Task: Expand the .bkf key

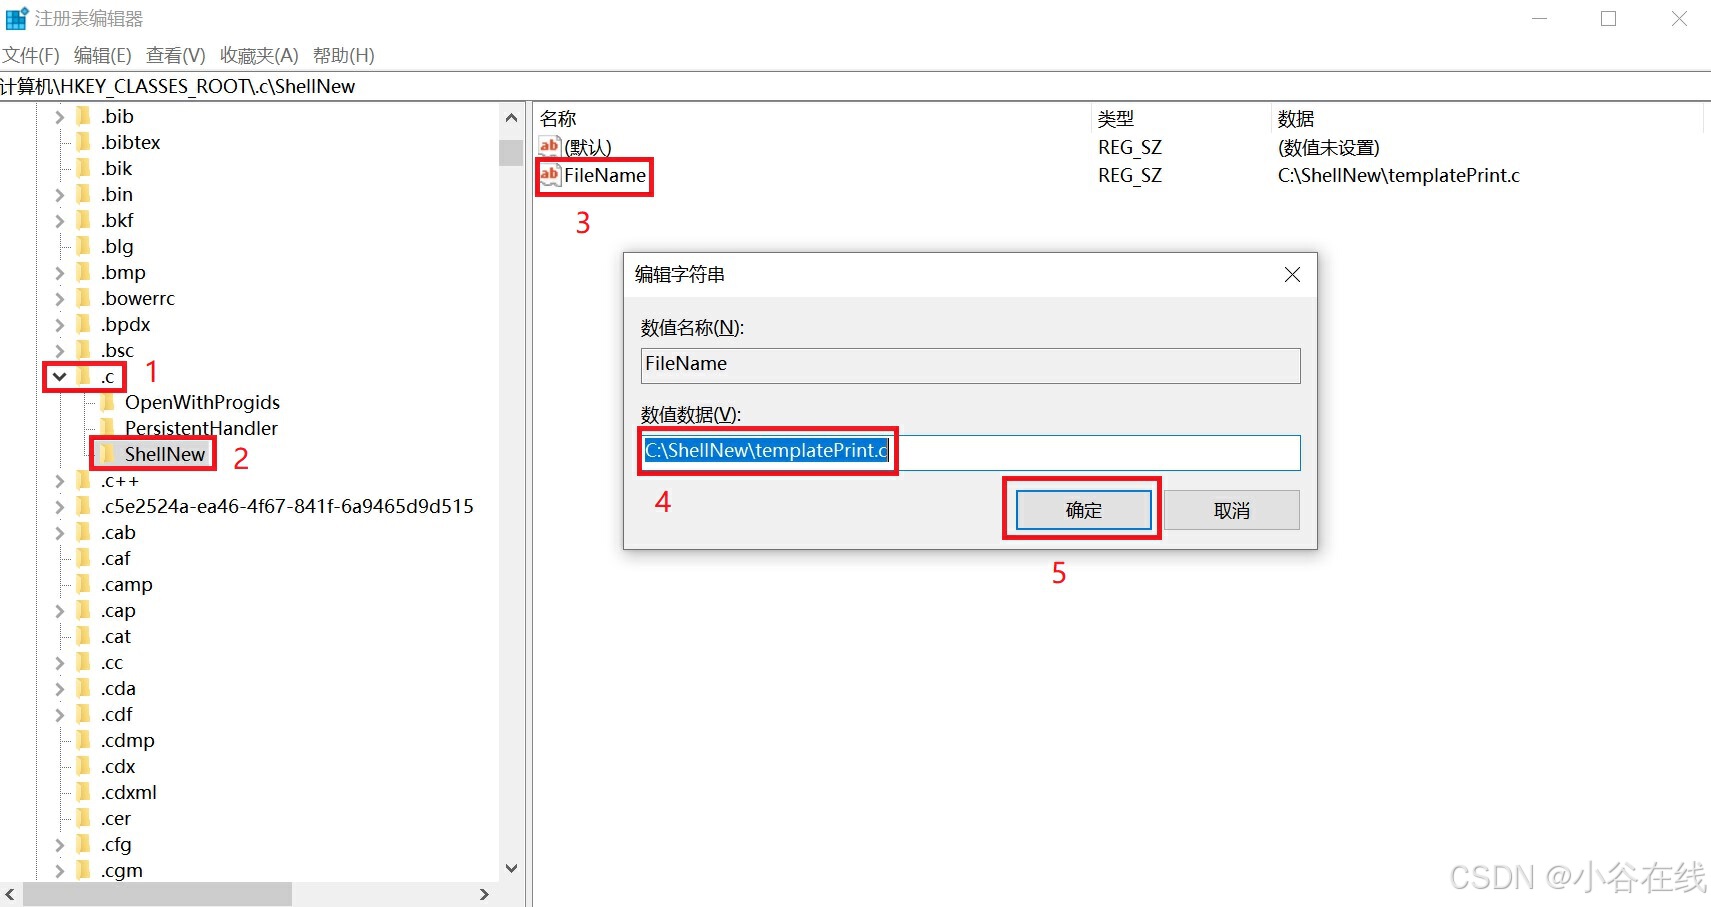Action: tap(60, 221)
